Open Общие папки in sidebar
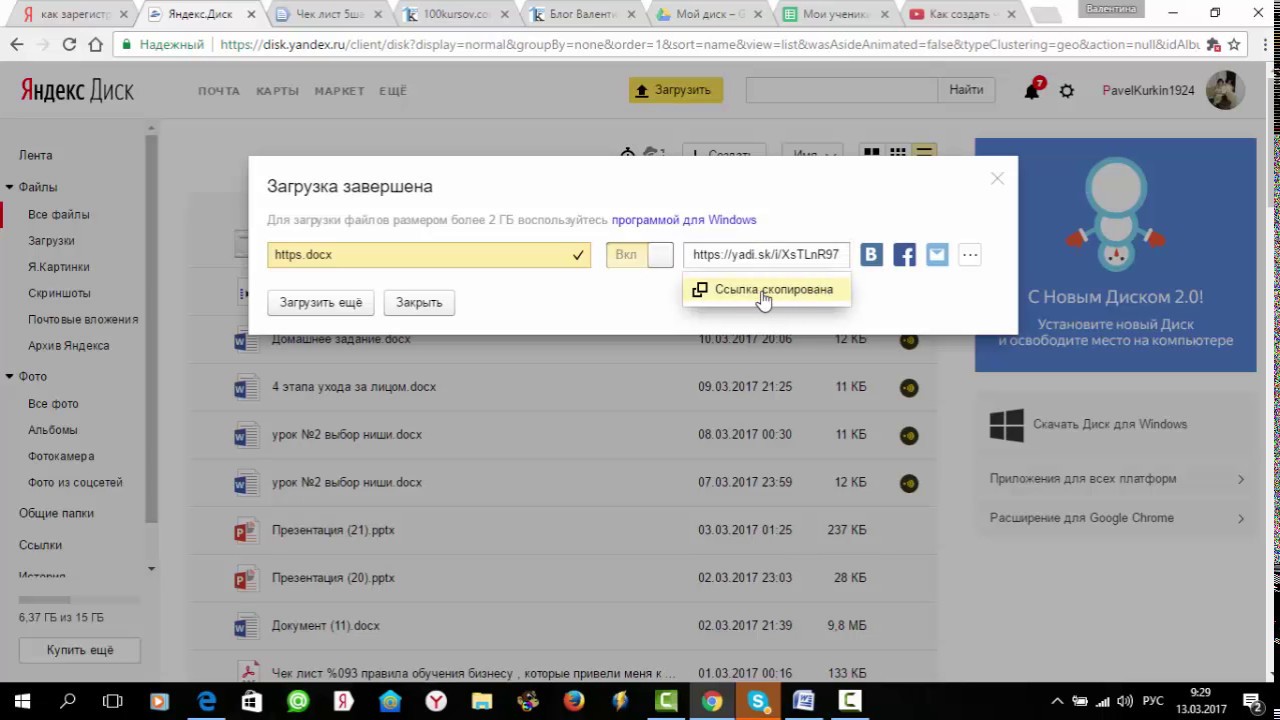 tap(56, 513)
